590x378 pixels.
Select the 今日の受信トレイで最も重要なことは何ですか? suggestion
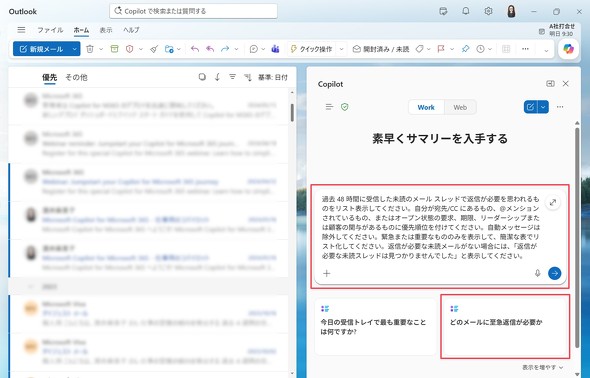376,327
